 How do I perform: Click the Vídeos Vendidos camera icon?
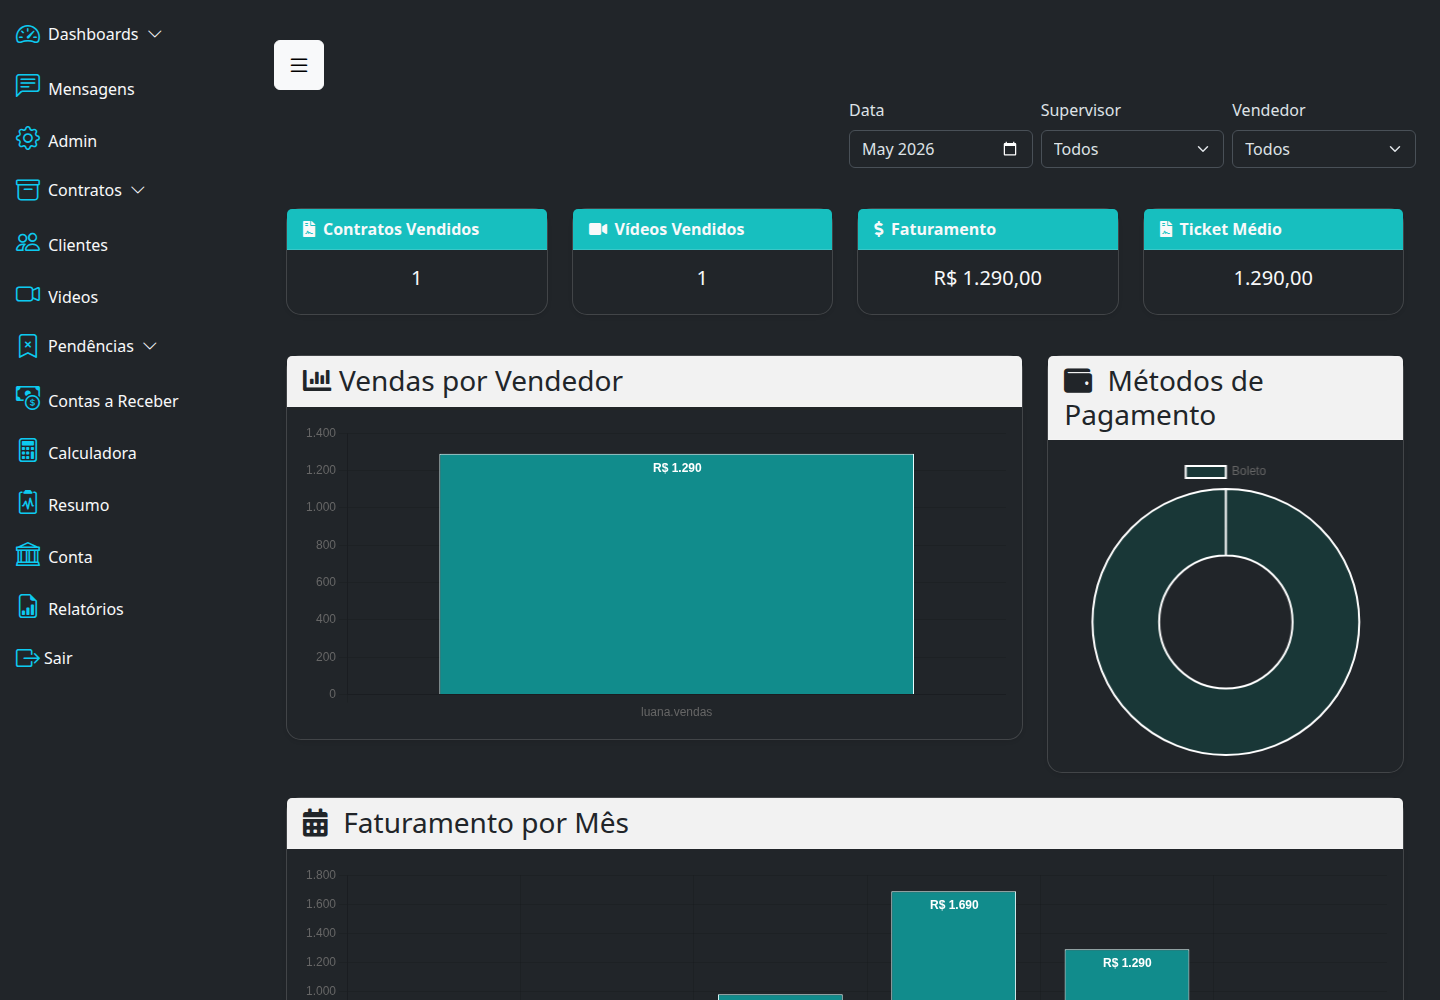tap(598, 229)
